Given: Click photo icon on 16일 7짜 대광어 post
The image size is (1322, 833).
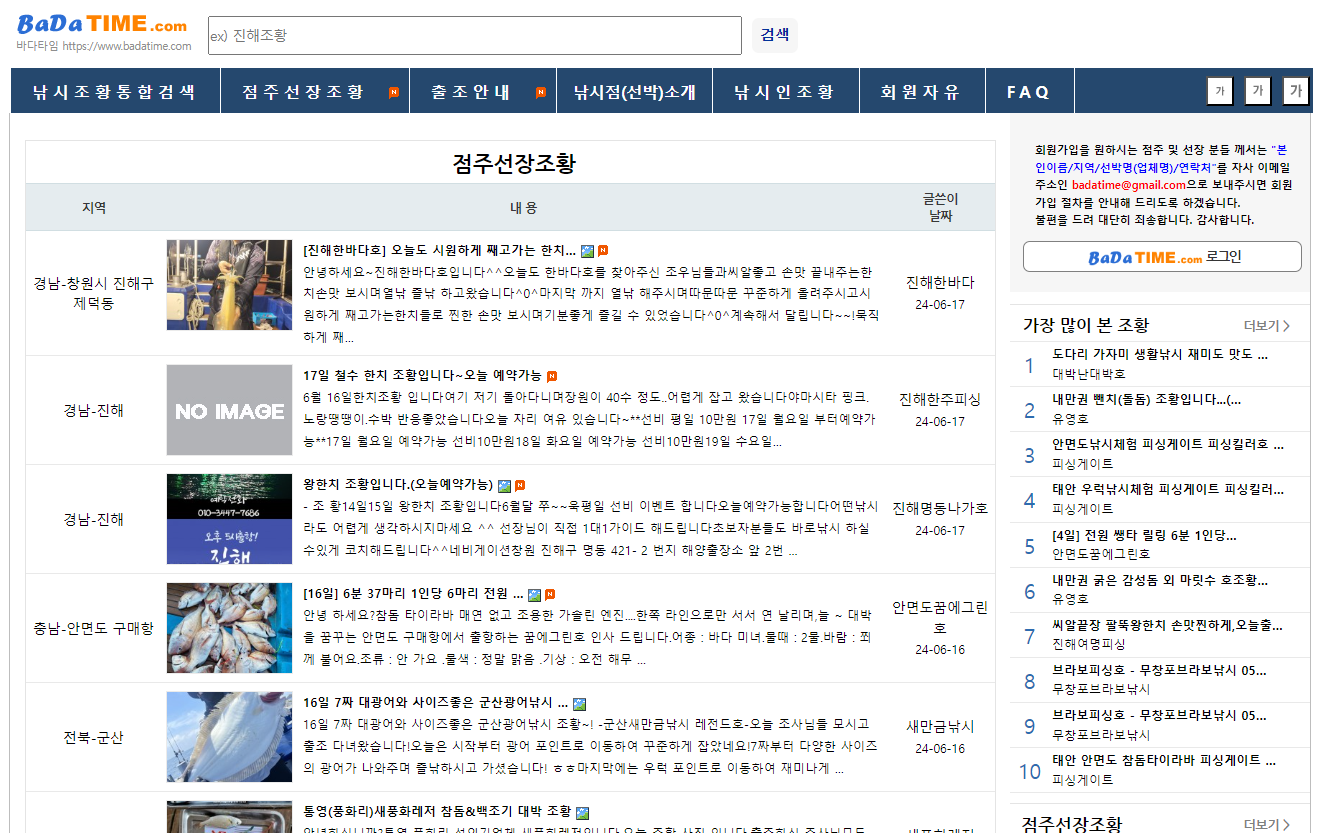Looking at the screenshot, I should 579,704.
